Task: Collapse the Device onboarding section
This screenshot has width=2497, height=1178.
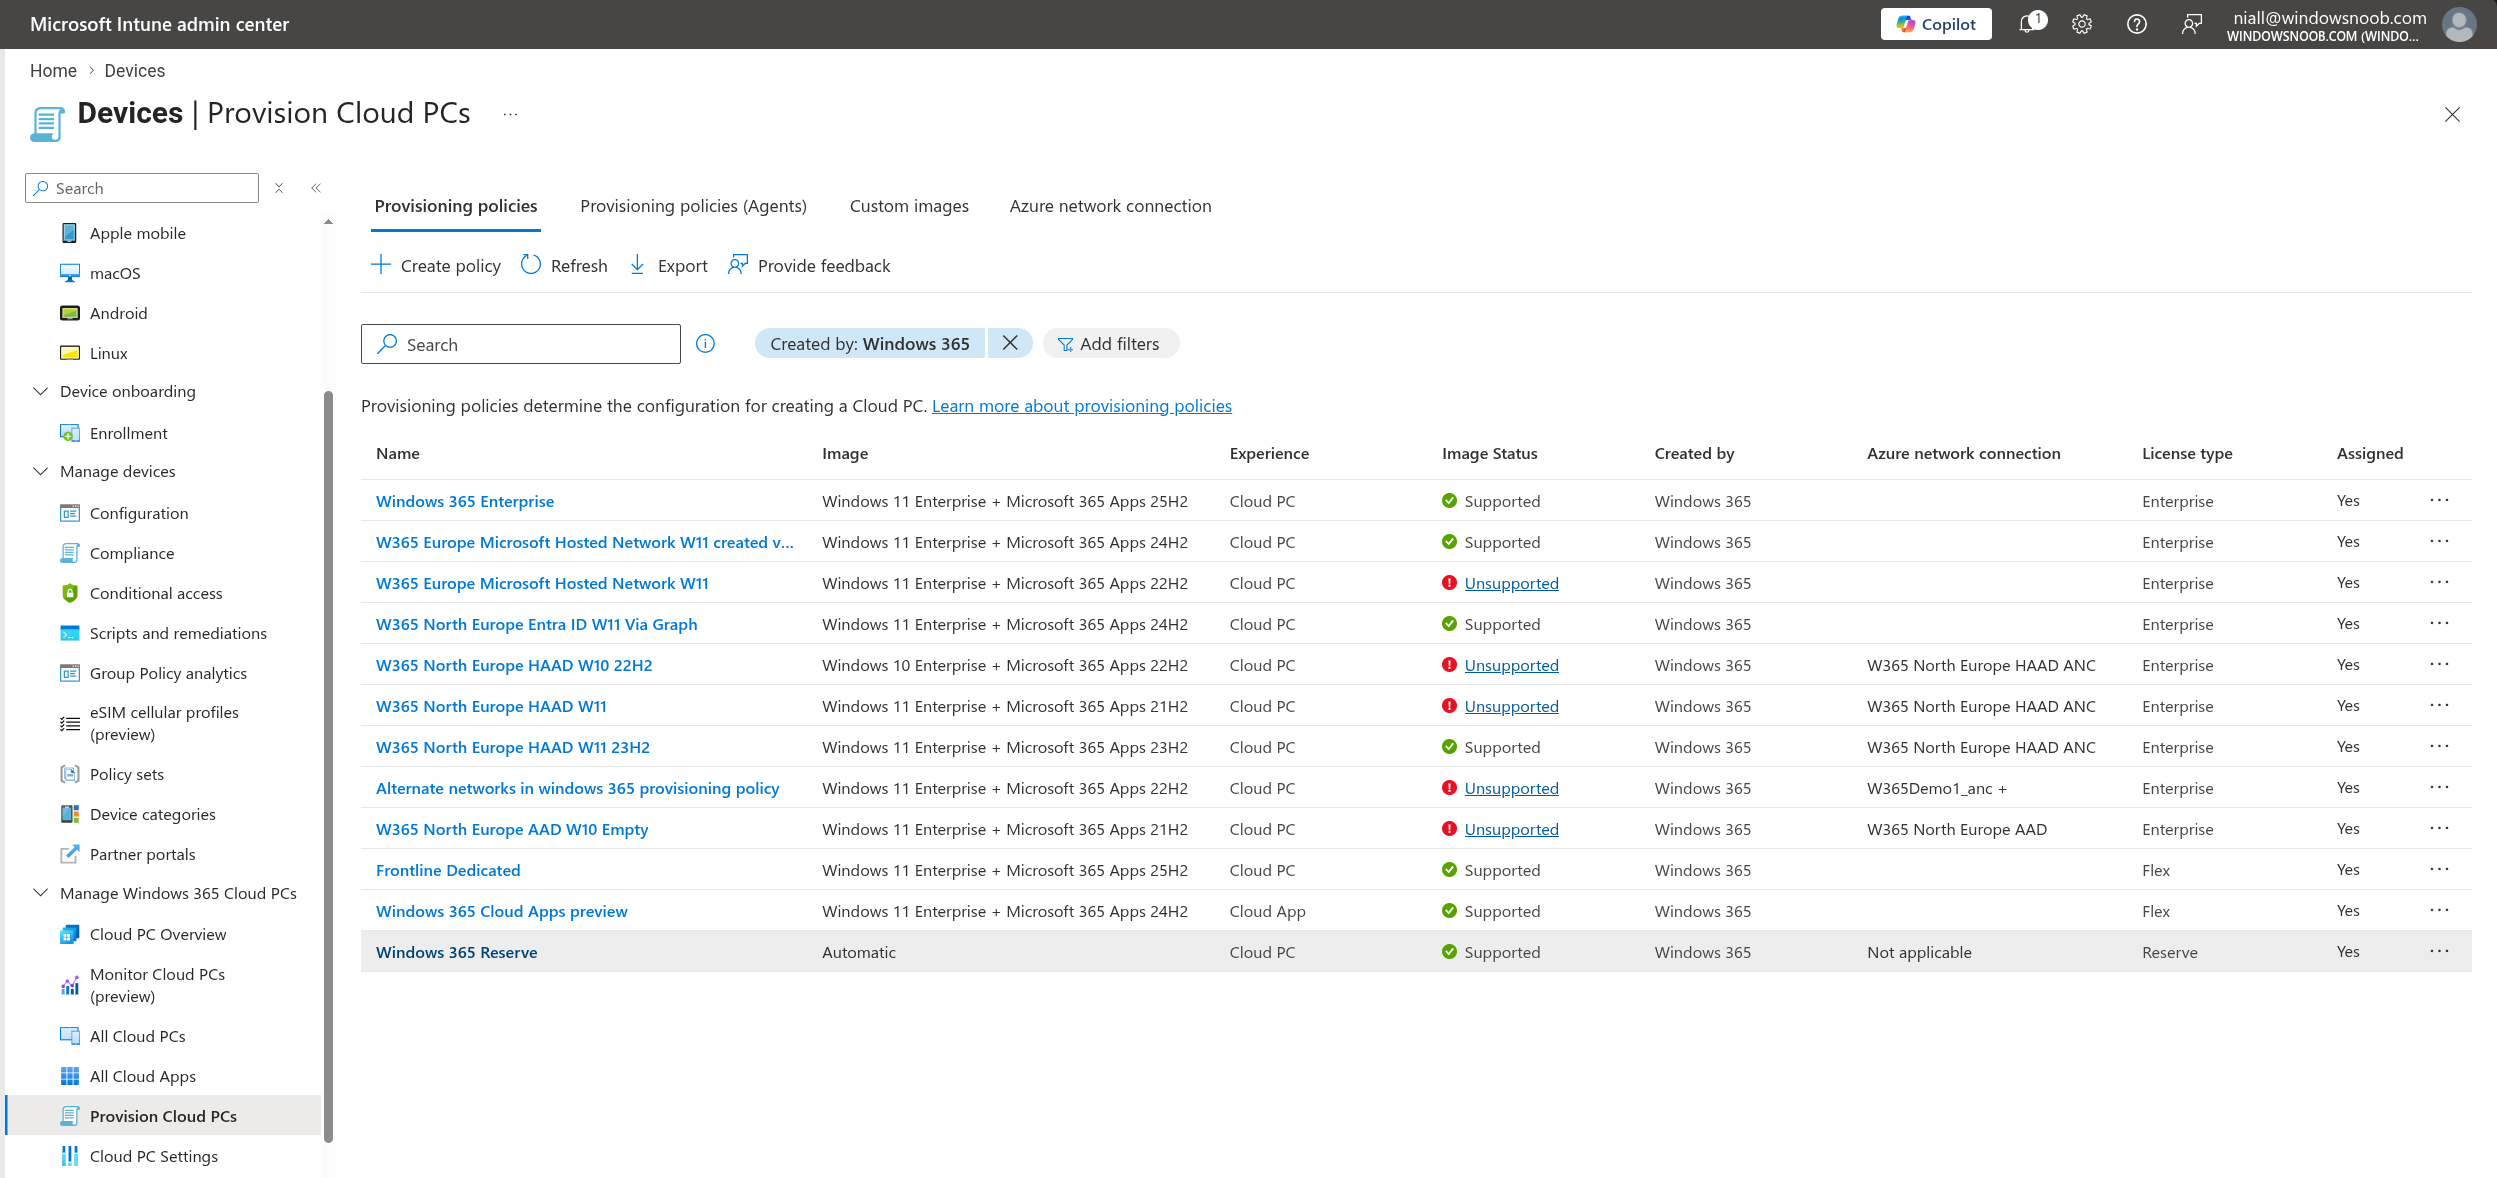Action: tap(41, 391)
